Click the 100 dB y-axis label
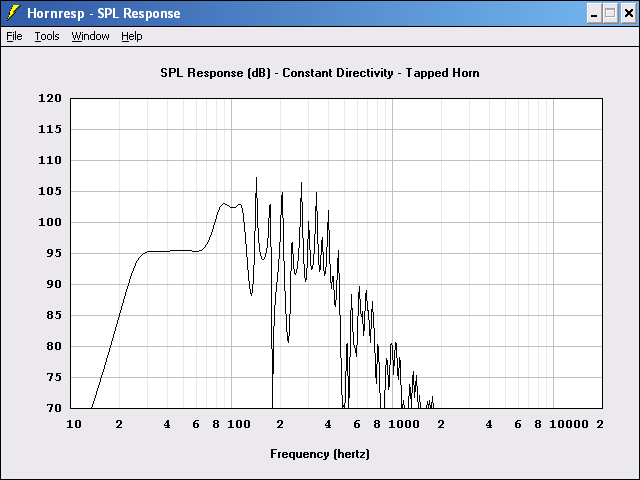The width and height of the screenshot is (640, 480). 50,222
